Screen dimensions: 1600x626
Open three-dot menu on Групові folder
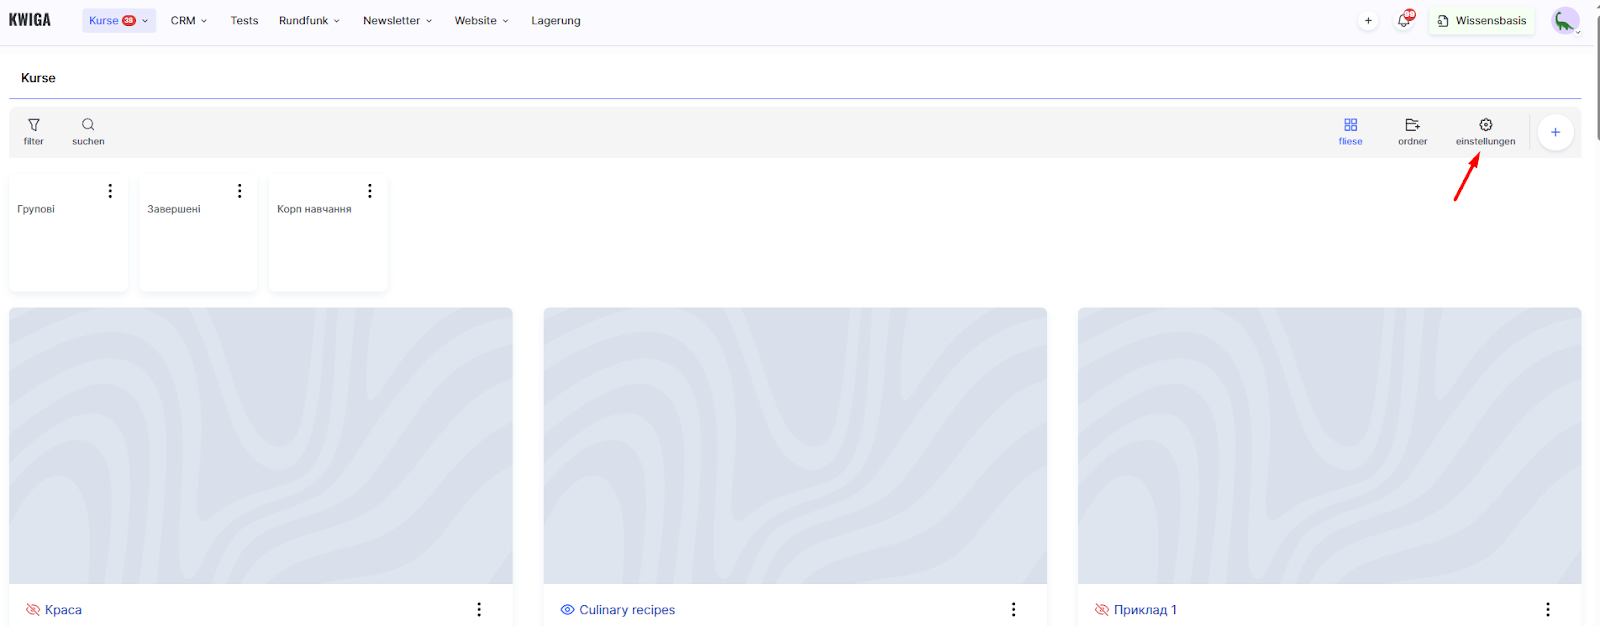(x=110, y=191)
